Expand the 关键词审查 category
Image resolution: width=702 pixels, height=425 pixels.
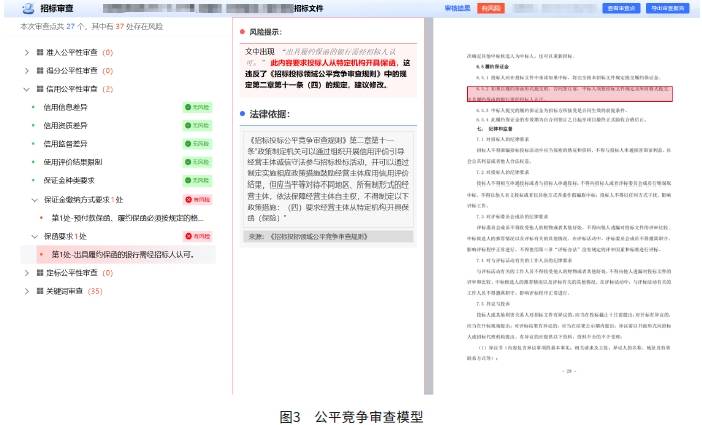tap(26, 291)
